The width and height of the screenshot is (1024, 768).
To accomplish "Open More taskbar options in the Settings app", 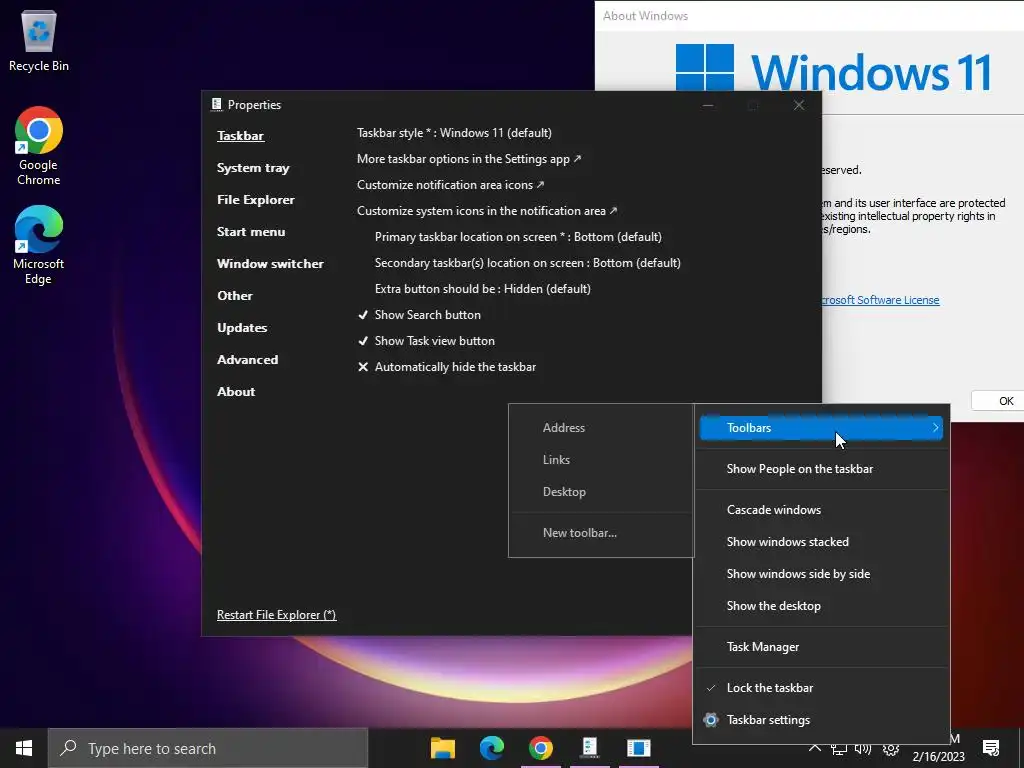I will coord(468,159).
